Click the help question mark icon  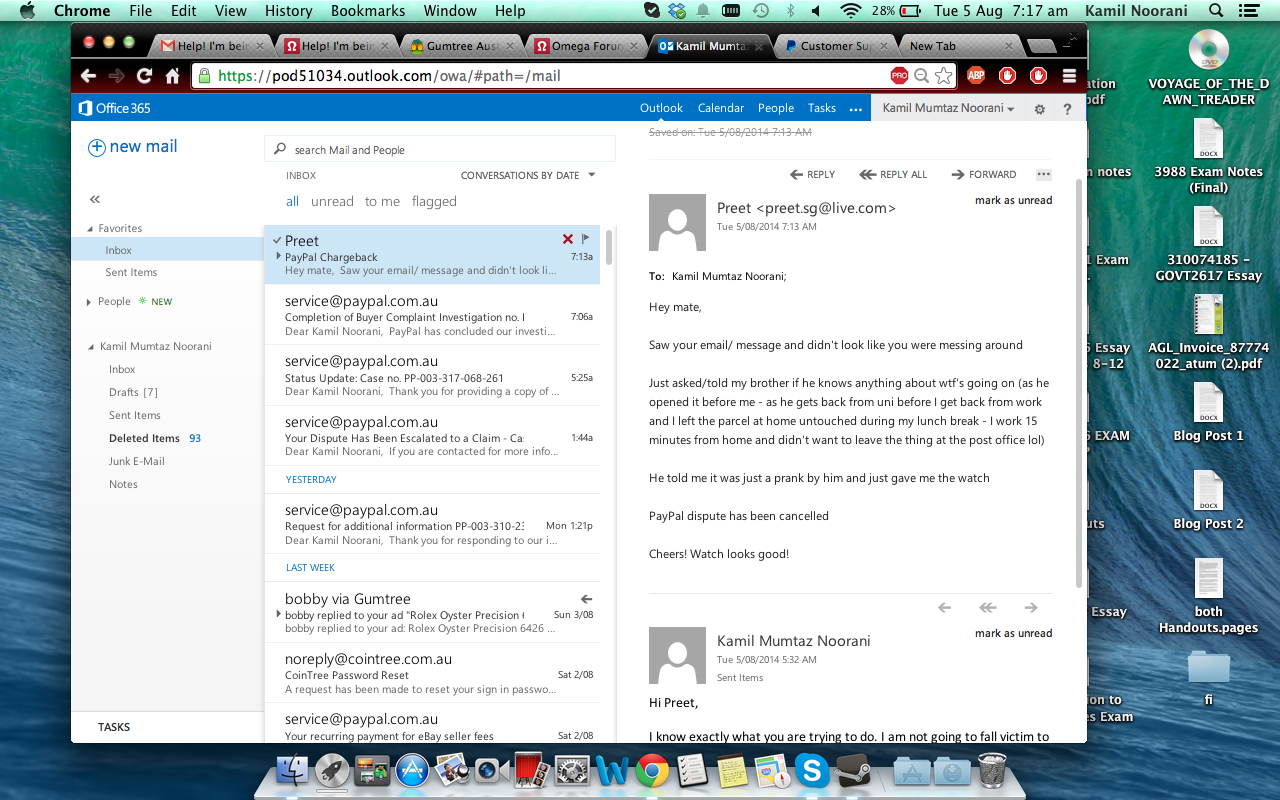coord(1067,109)
